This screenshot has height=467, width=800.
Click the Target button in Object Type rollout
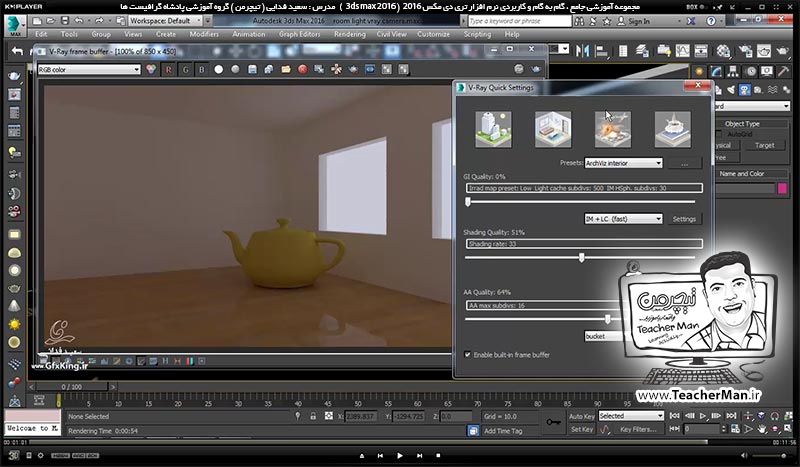[x=764, y=145]
